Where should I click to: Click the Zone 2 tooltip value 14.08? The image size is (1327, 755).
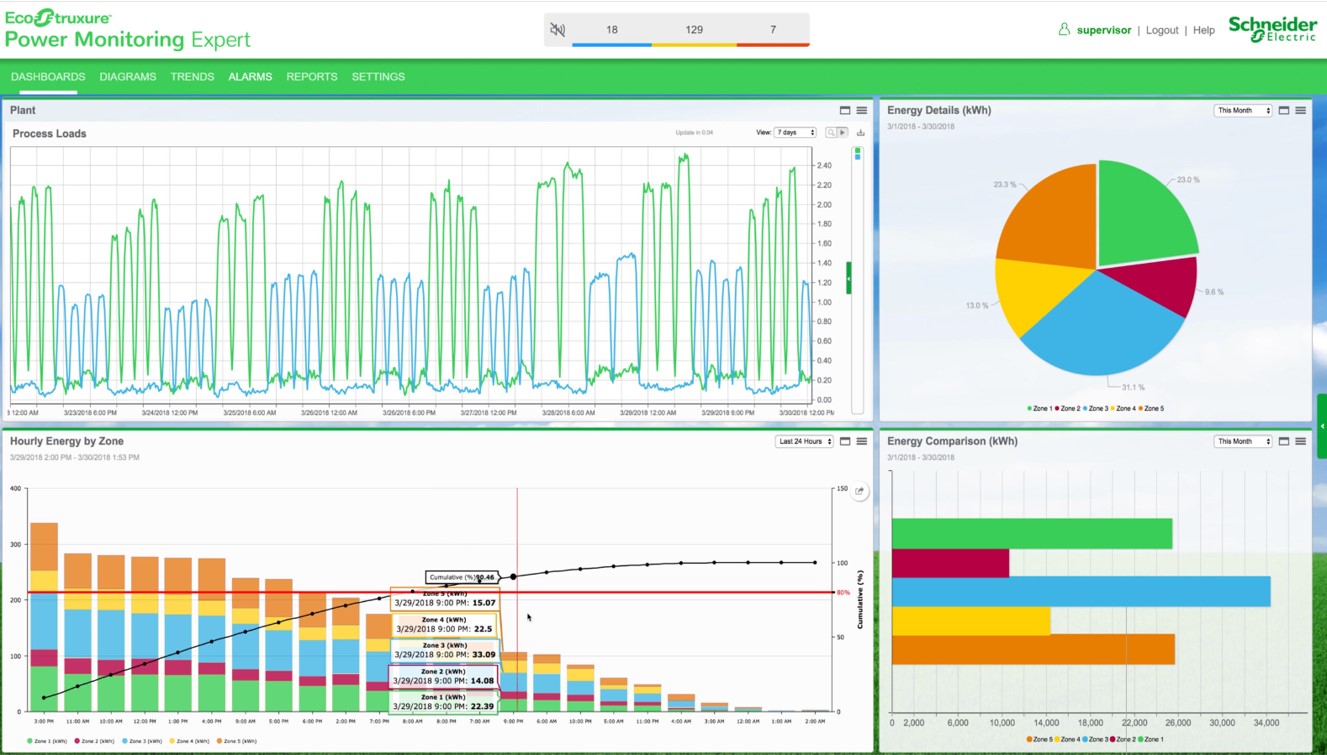(x=483, y=681)
